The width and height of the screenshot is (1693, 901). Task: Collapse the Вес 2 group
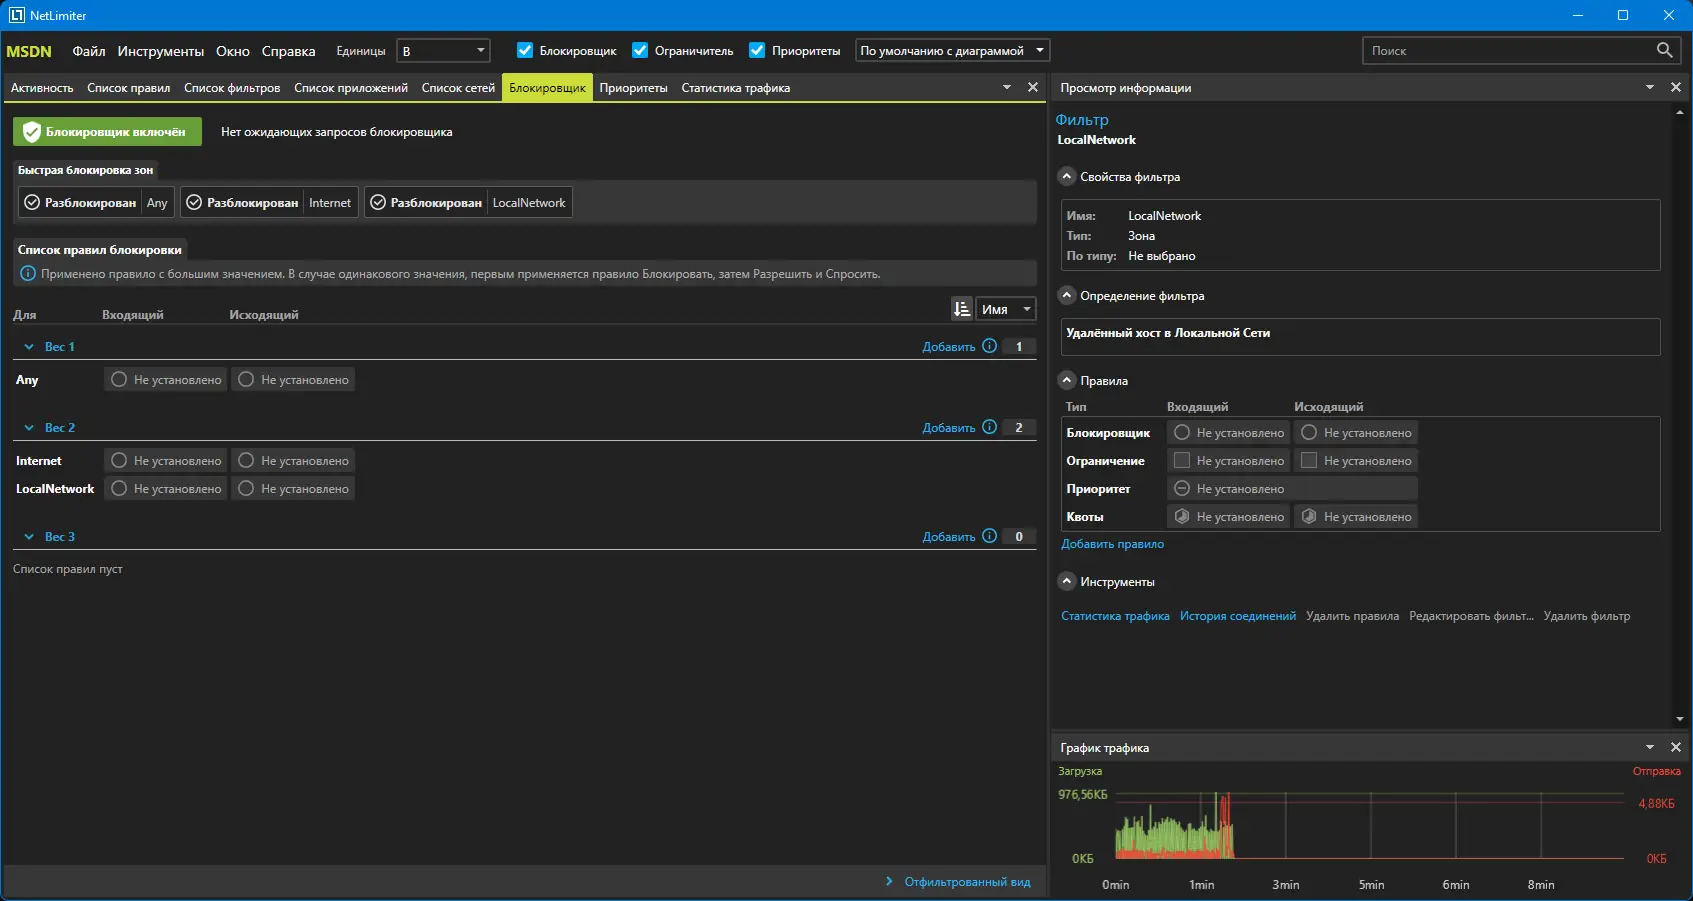click(29, 428)
